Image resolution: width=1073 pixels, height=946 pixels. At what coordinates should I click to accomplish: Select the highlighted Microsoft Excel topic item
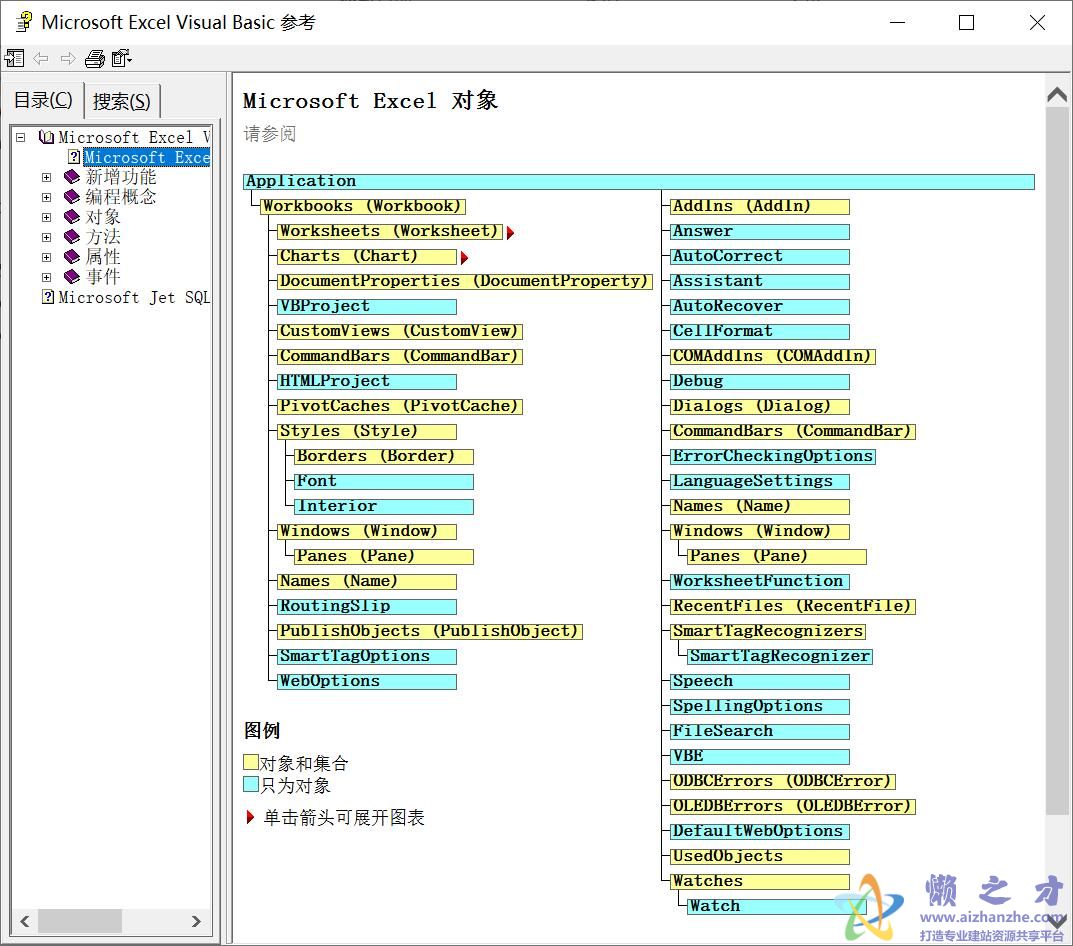pyautogui.click(x=146, y=157)
